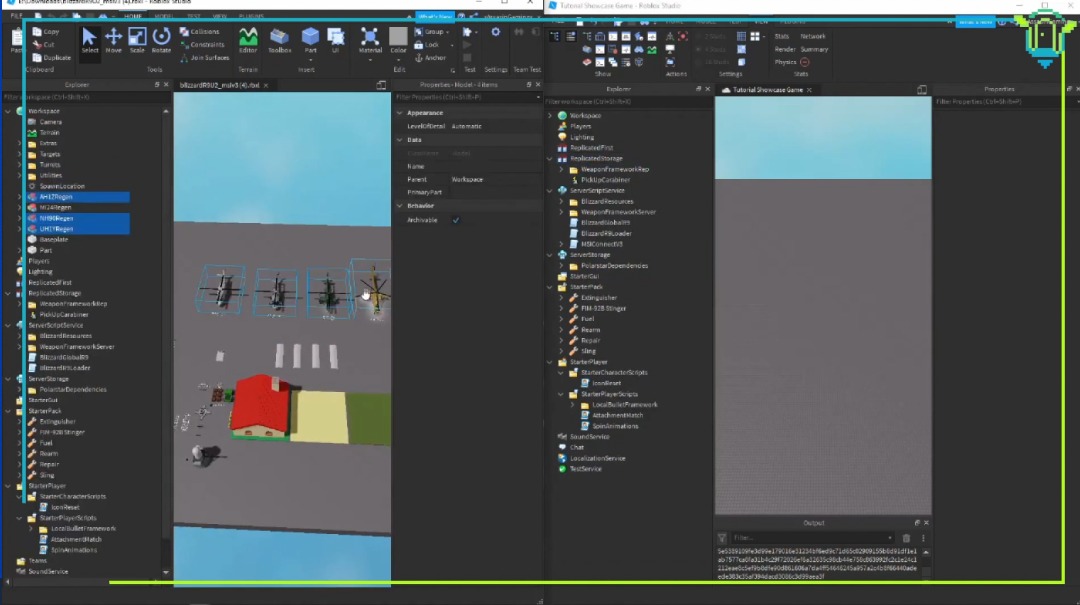Activate the Select arrow tool
This screenshot has height=605, width=1080.
[90, 41]
